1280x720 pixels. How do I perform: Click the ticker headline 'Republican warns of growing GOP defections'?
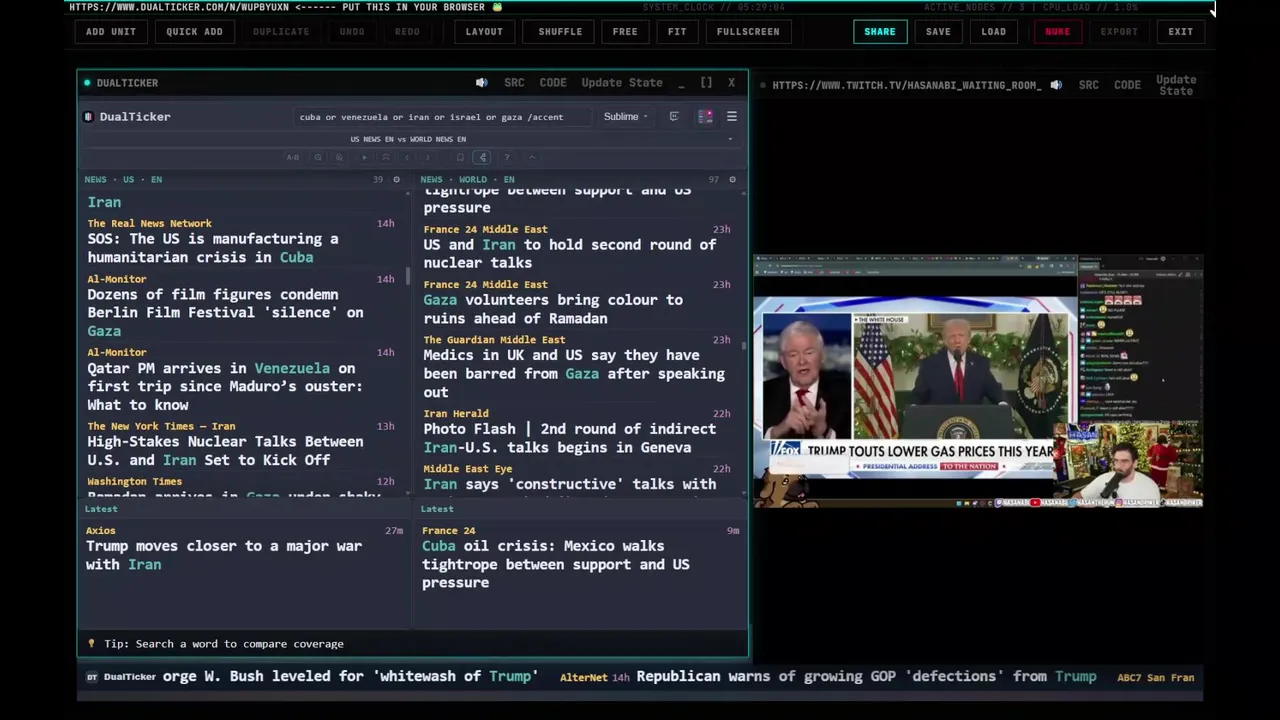point(866,677)
